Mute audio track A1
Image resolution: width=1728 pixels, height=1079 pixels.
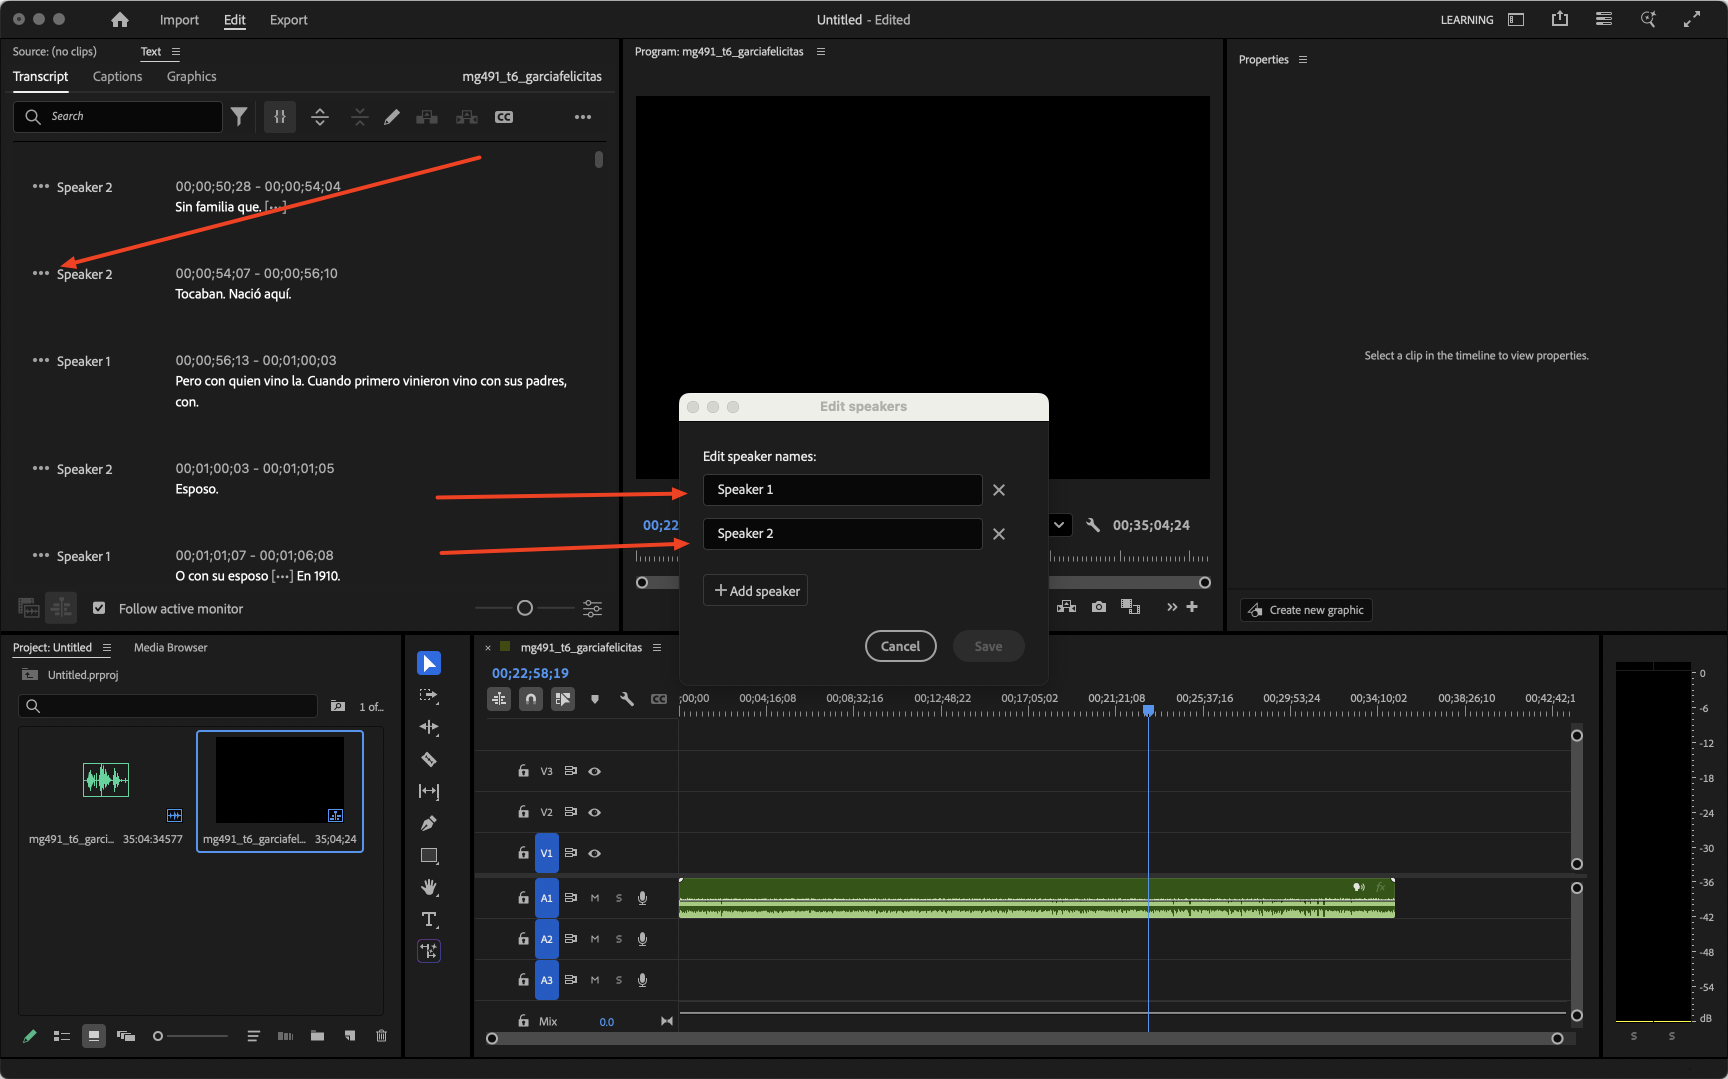595,898
